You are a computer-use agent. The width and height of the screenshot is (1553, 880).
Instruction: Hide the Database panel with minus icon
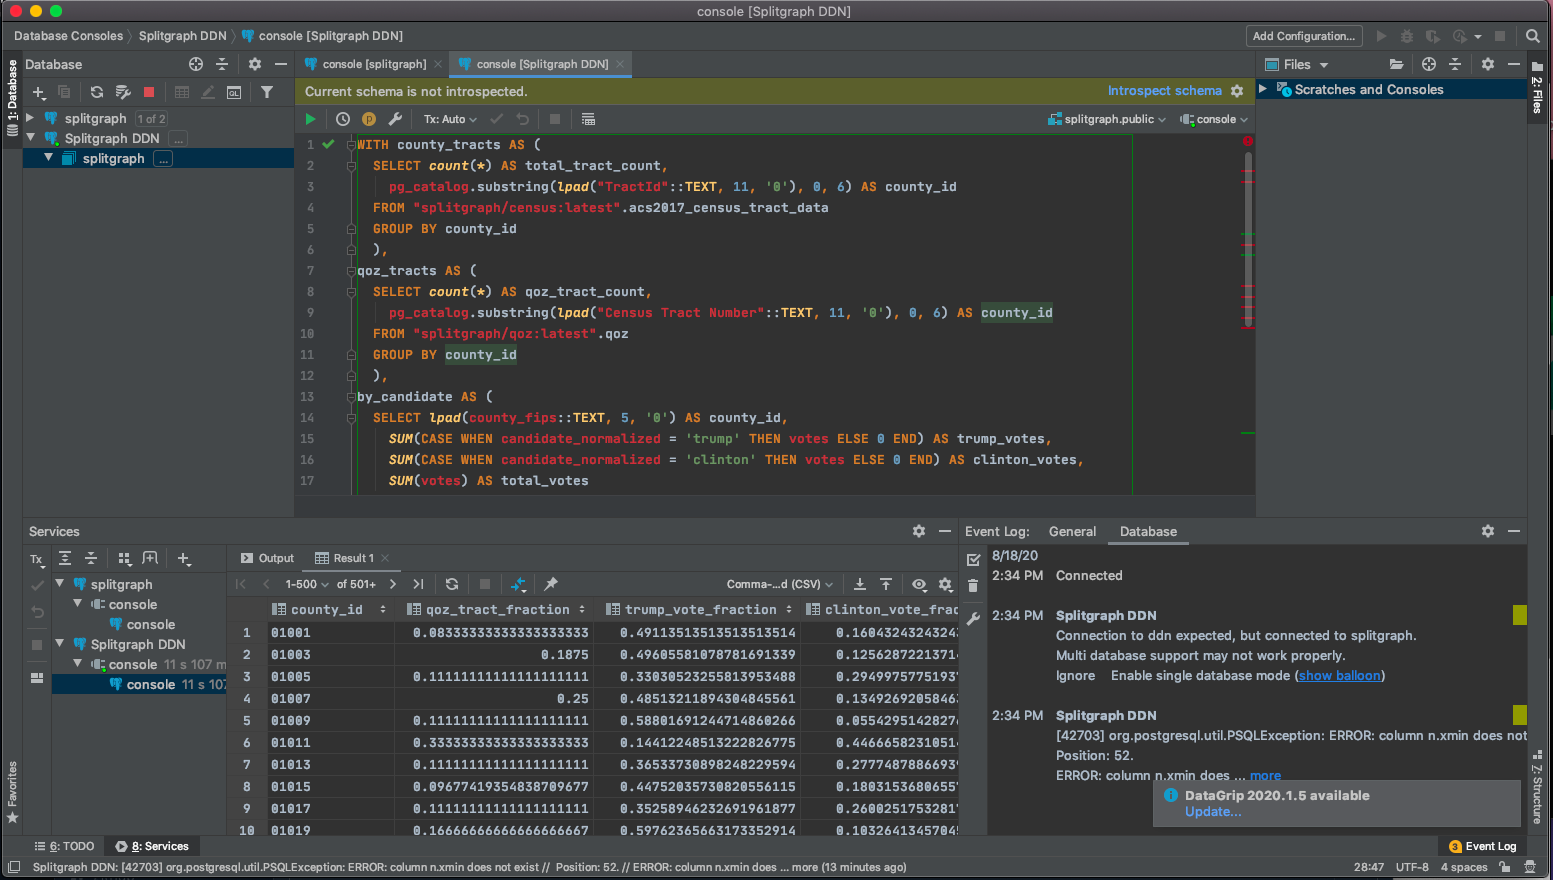281,64
